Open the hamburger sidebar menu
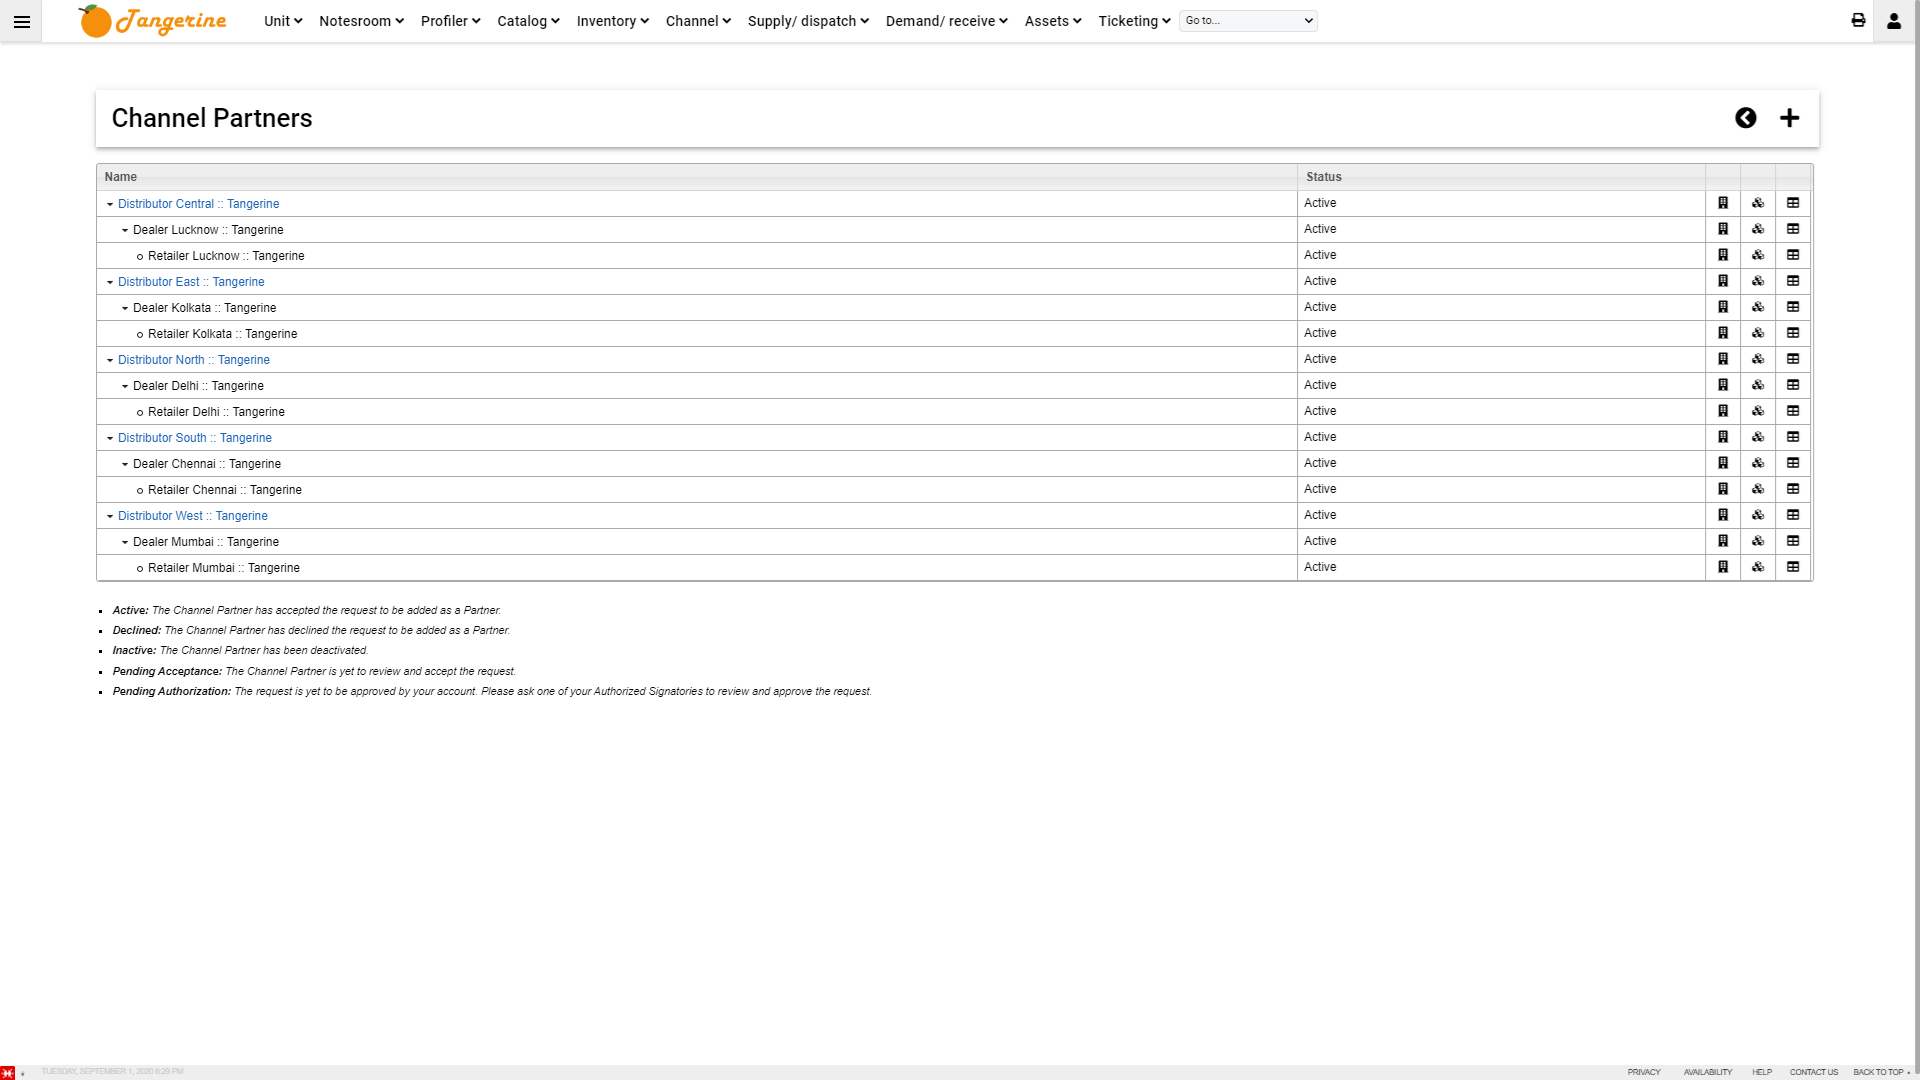The image size is (1920, 1080). 21,21
